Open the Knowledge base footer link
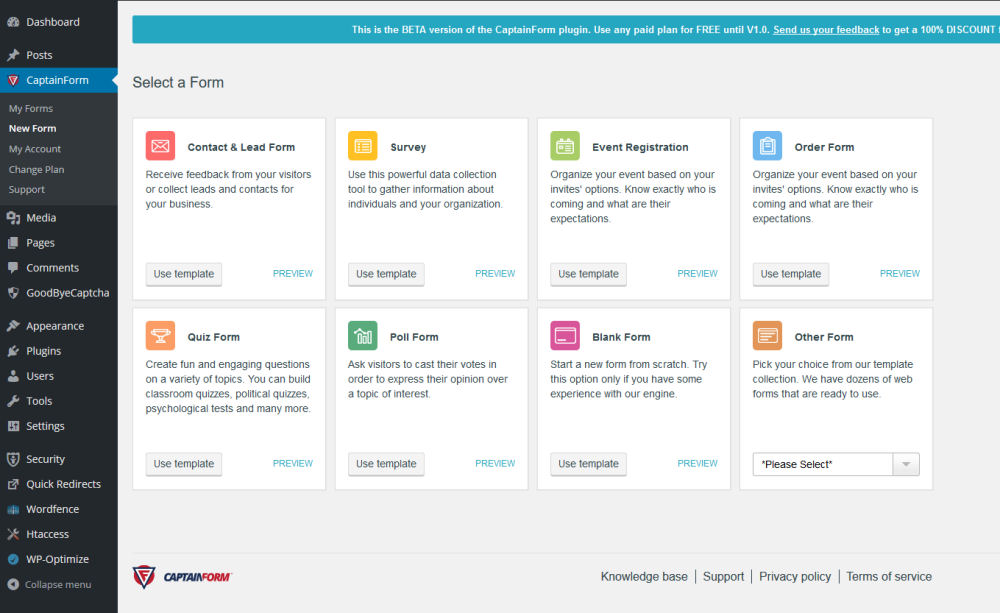 click(x=644, y=577)
